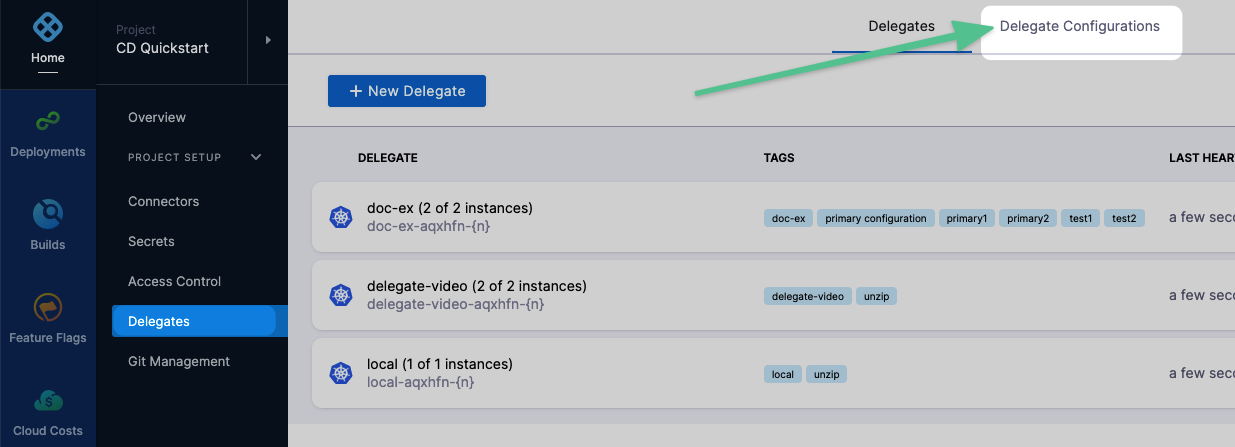1235x447 pixels.
Task: Open the doc-ex delegate row
Action: click(x=773, y=217)
